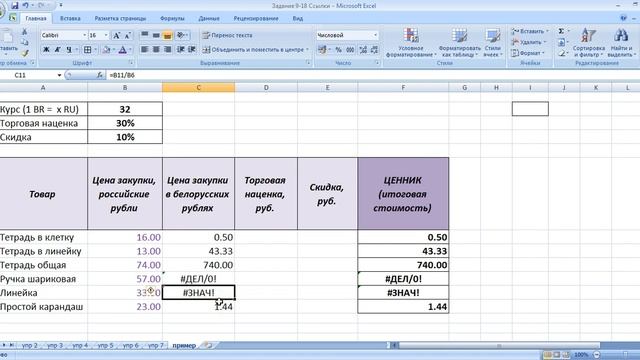This screenshot has width=640, height=360.
Task: Click the Increase Decimal icon
Action: click(363, 50)
